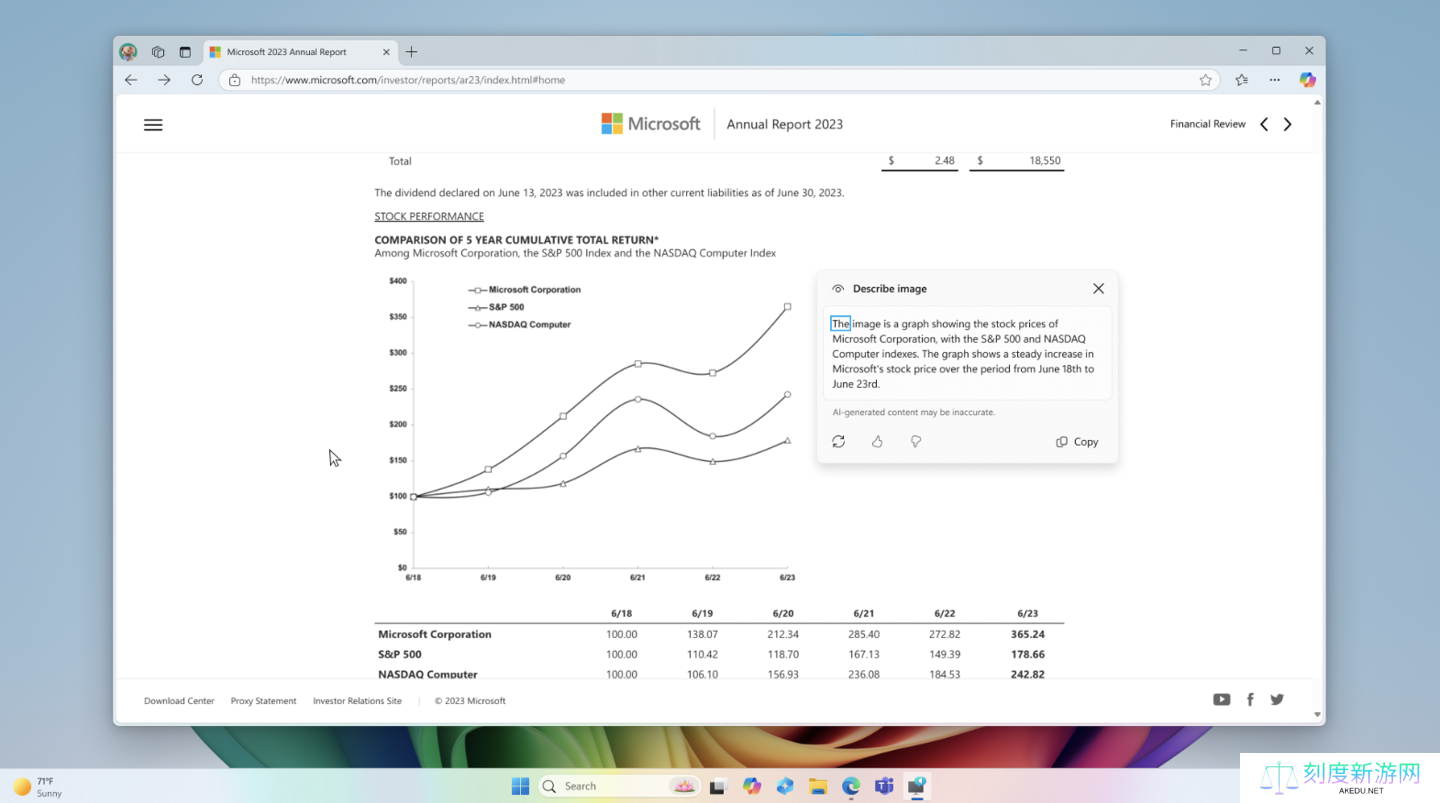Screen dimensions: 1440x803
Task: Go to next report section
Action: (x=1288, y=124)
